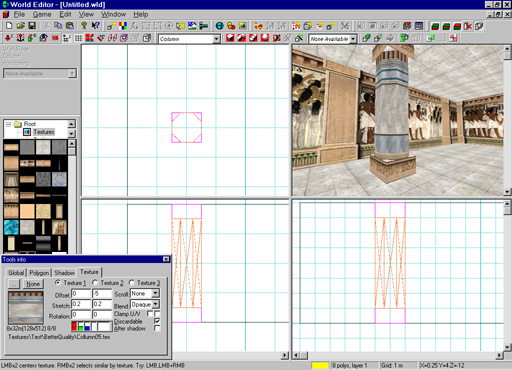Click the ellipsis browse texture button
Viewport: 512px width, 370px height.
coord(14,284)
